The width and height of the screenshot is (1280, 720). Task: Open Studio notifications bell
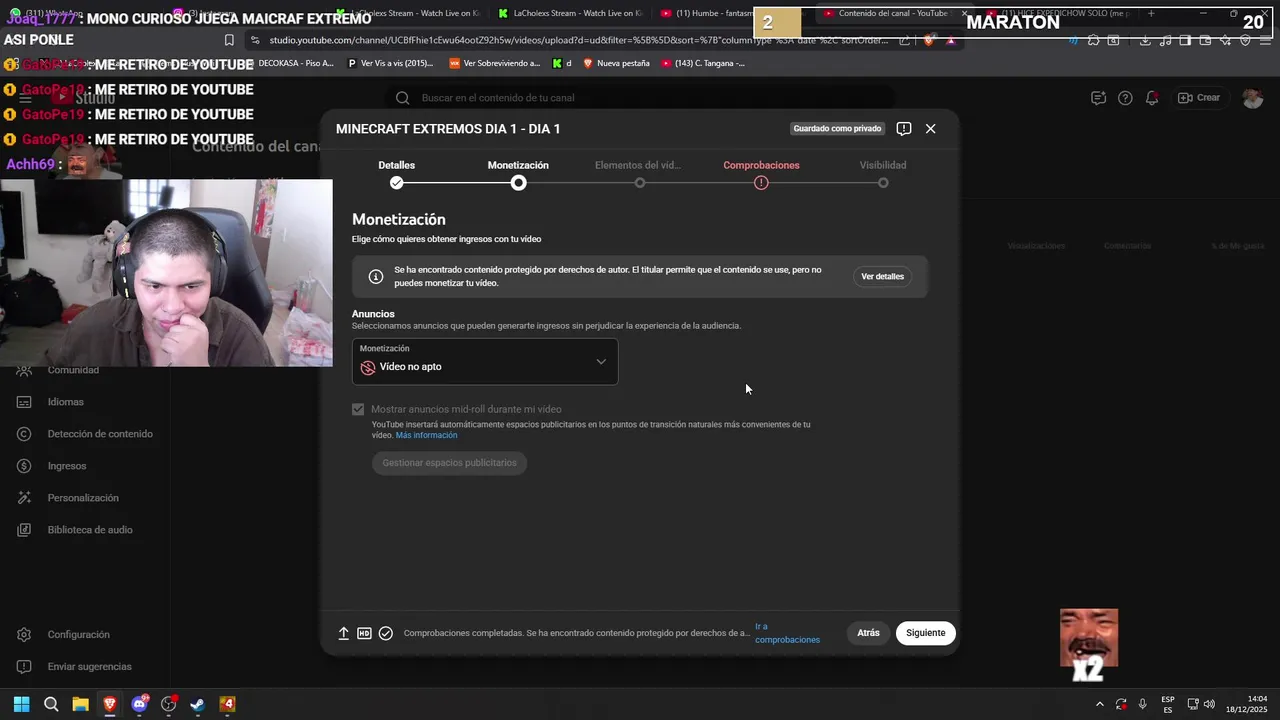pyautogui.click(x=1152, y=98)
